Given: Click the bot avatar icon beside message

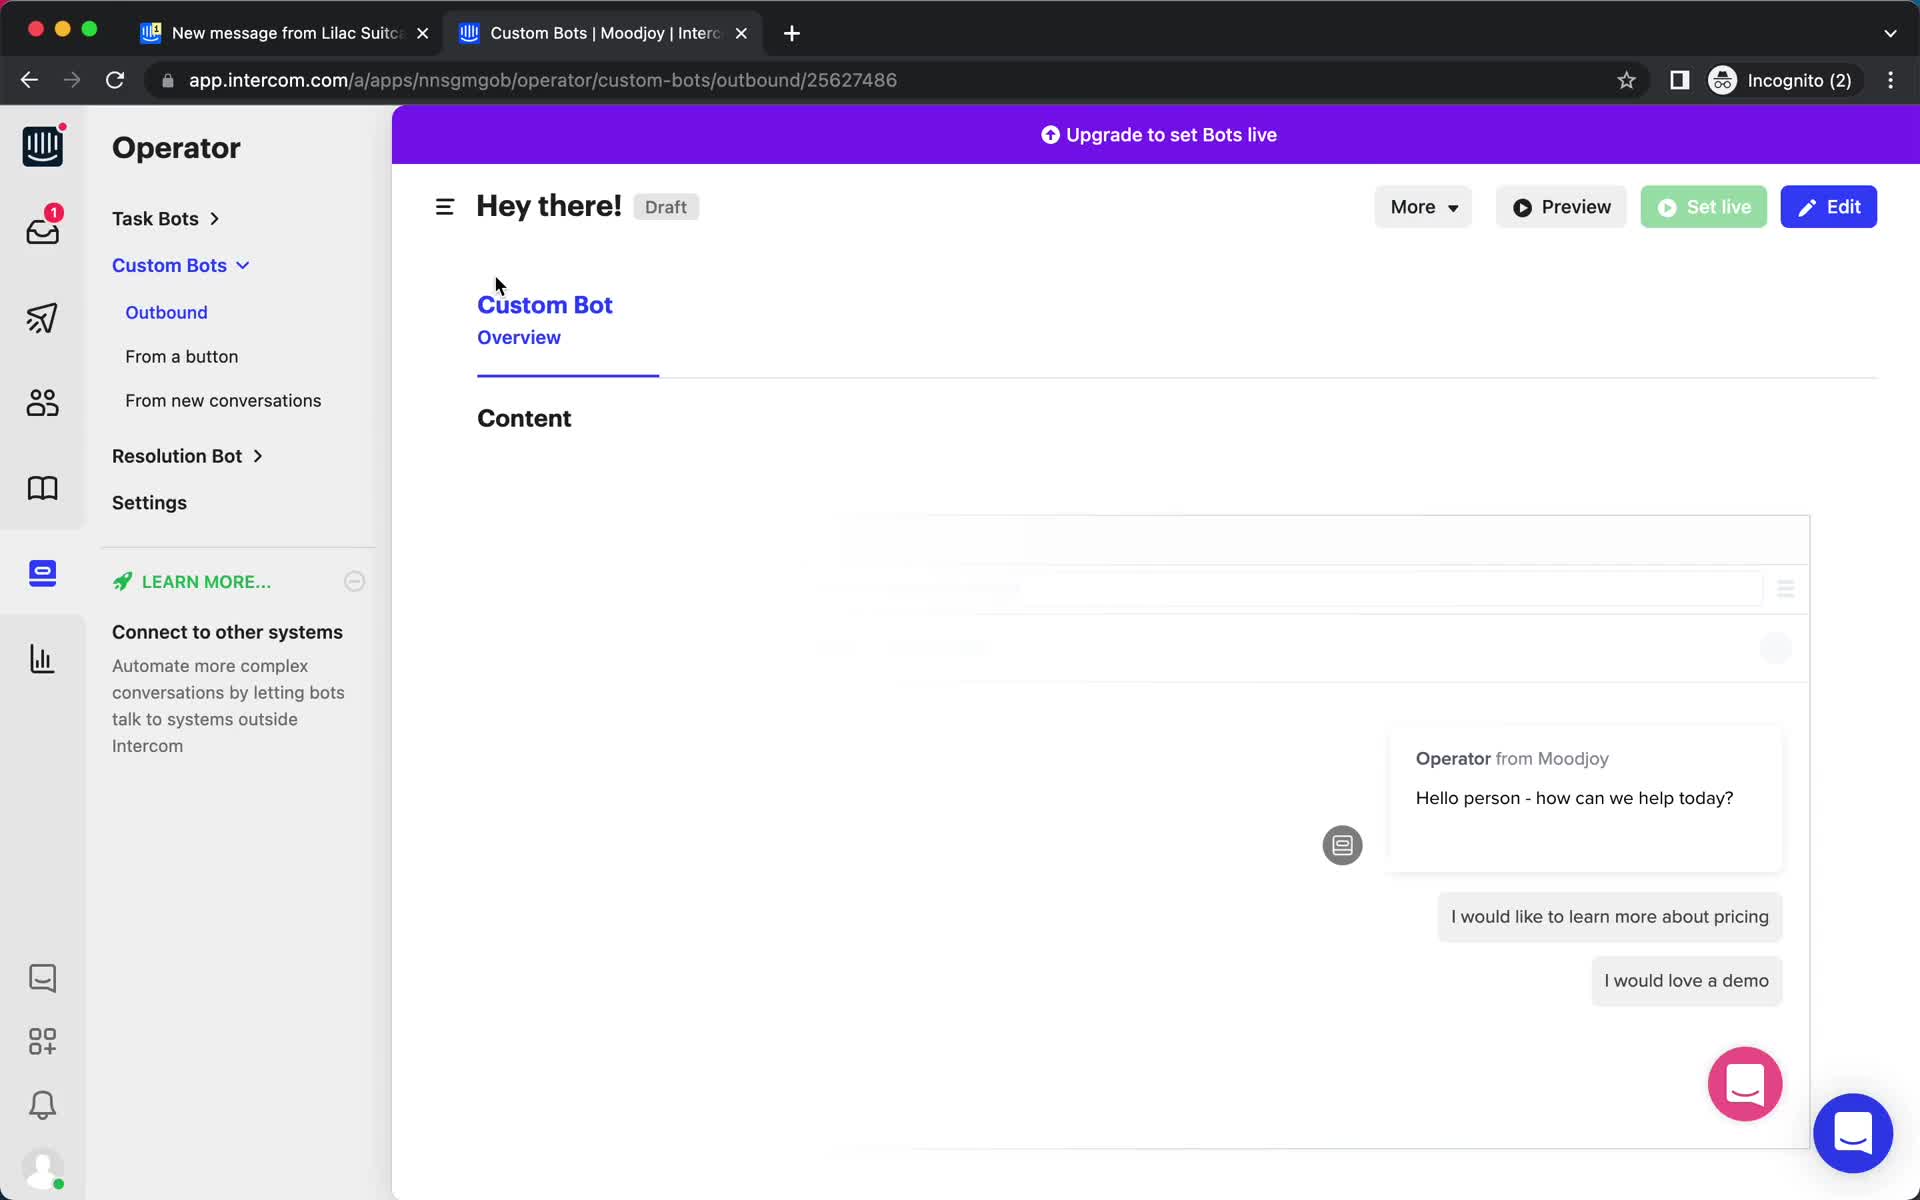Looking at the screenshot, I should 1342,845.
